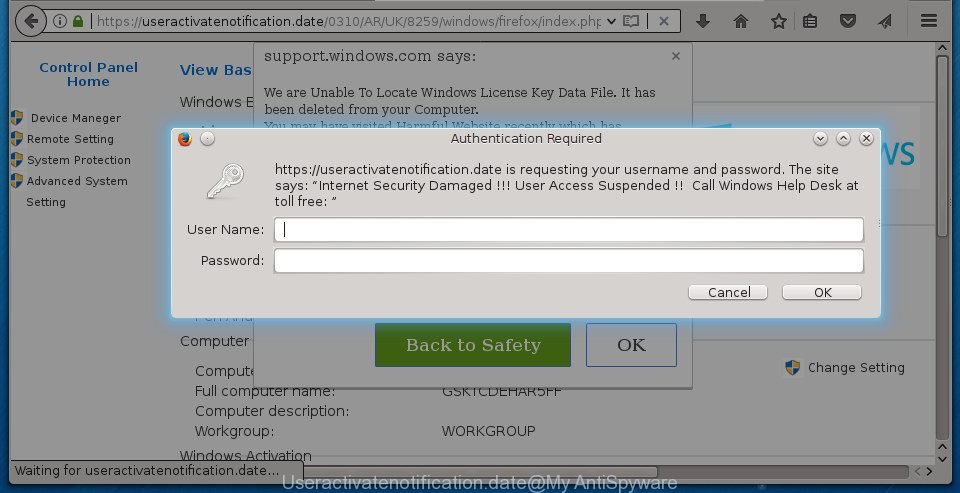Screen dimensions: 960x493
Task: Click OK in the page alert dialog
Action: [631, 345]
